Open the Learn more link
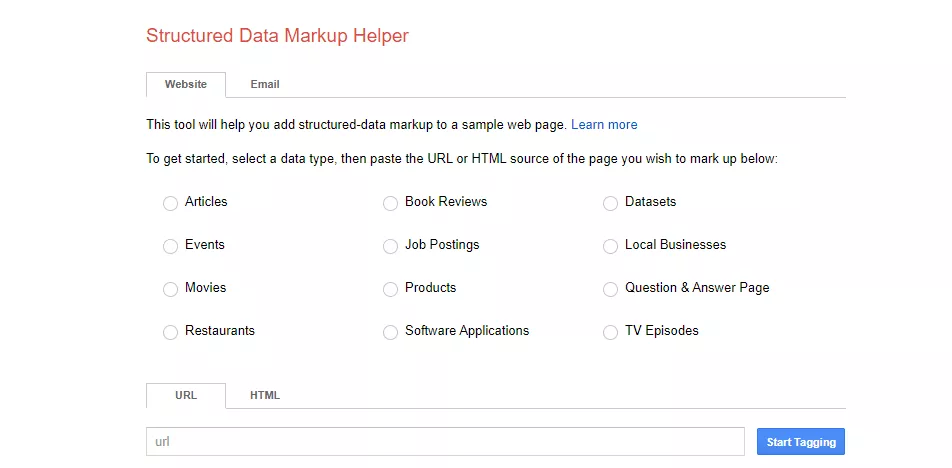This screenshot has width=952, height=468. click(604, 124)
